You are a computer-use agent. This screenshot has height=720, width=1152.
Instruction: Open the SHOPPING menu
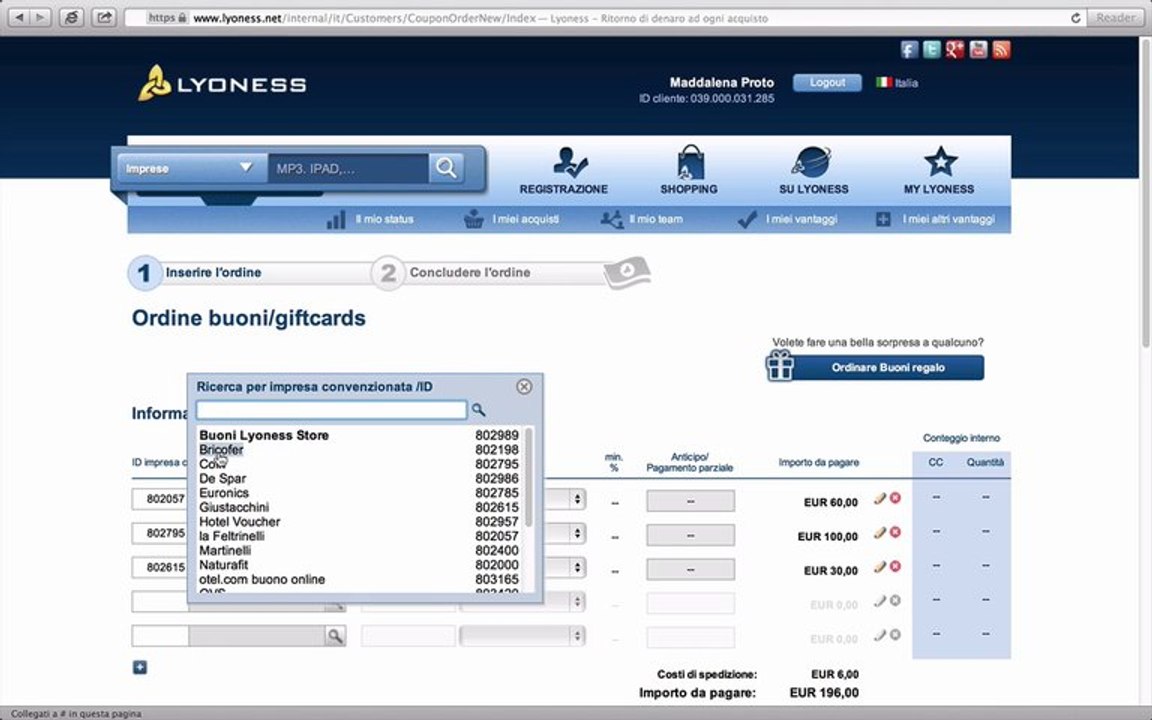[688, 170]
